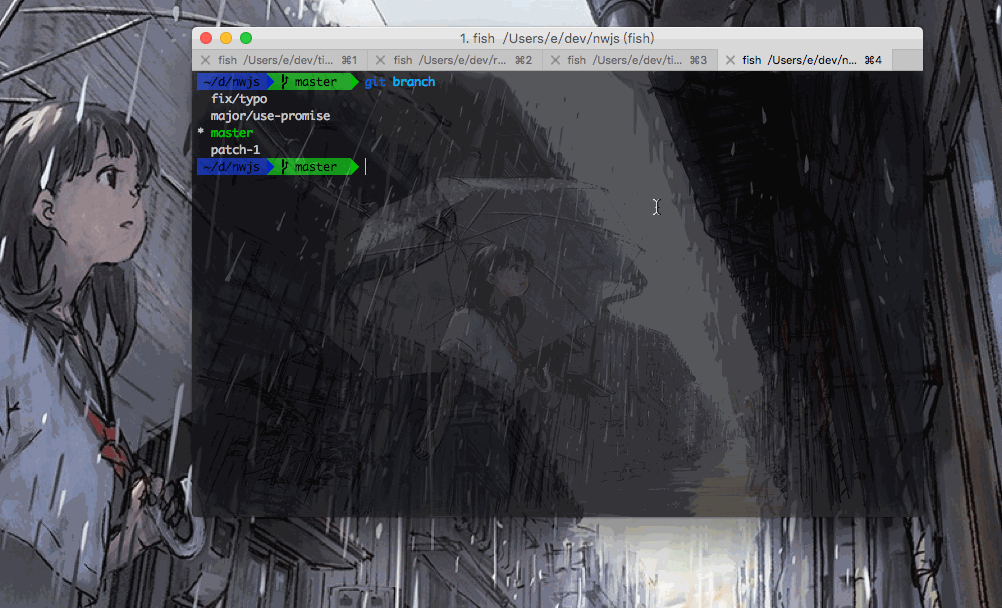Click the red close window button

point(206,38)
